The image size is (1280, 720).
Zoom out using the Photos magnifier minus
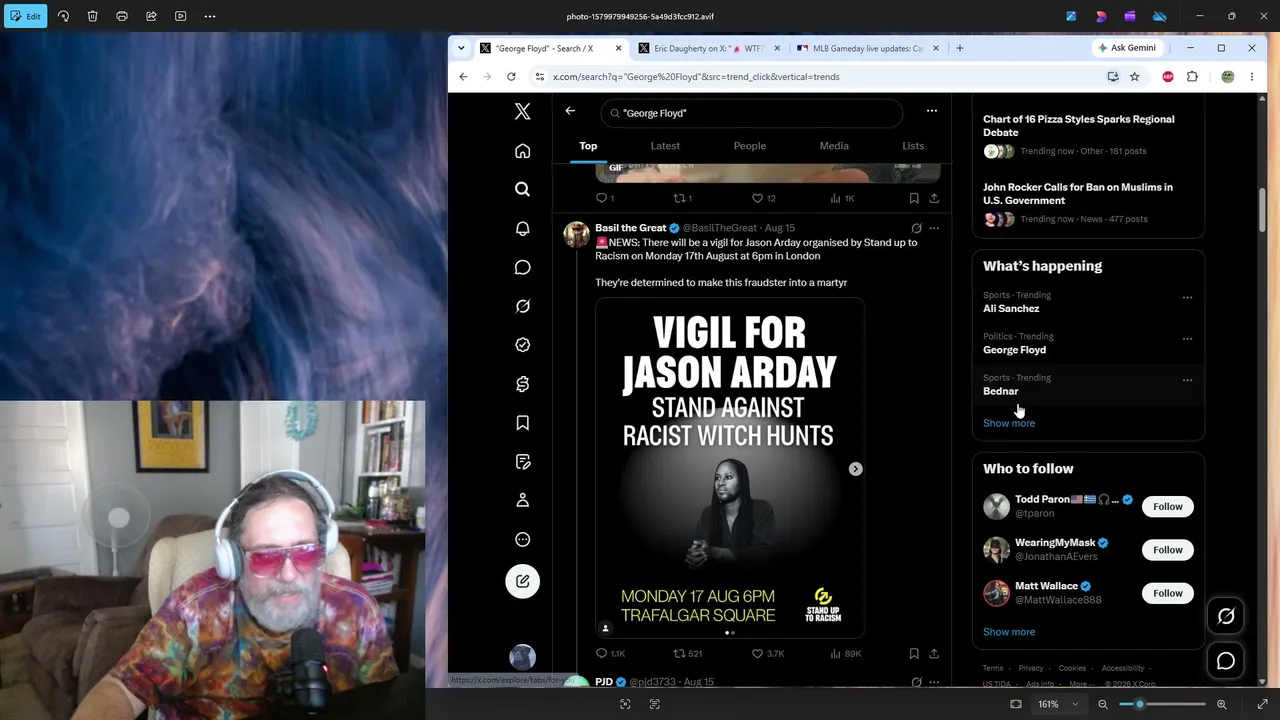[x=1103, y=704]
